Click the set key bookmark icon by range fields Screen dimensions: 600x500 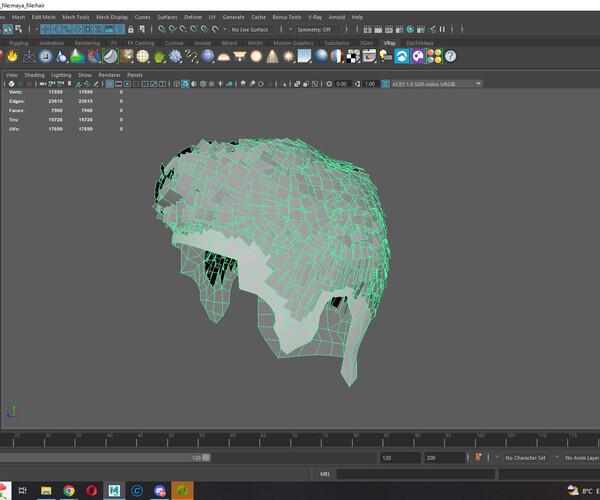478,457
